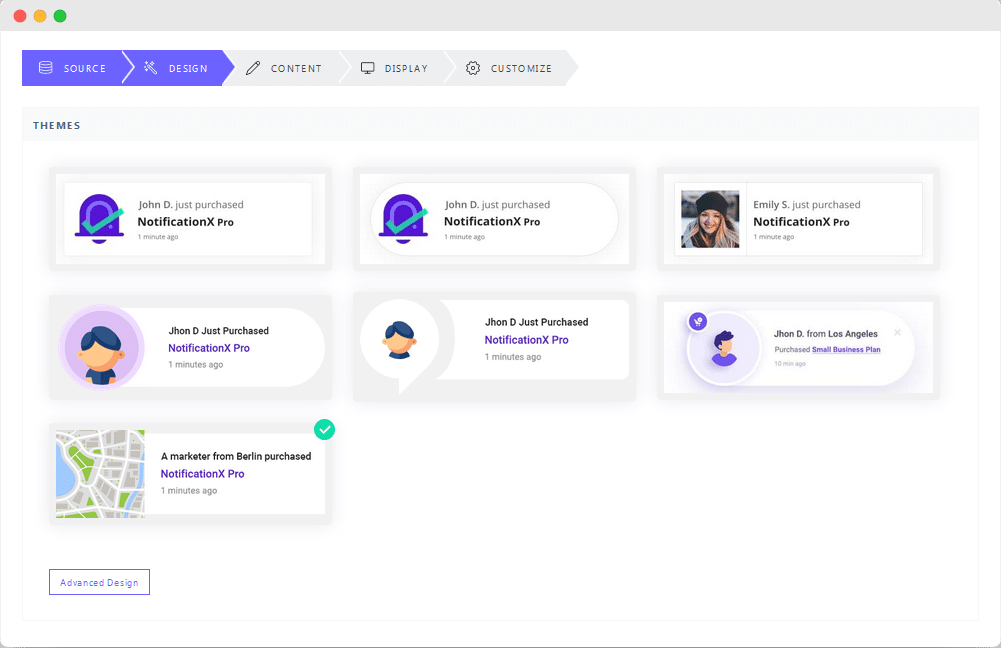This screenshot has height=648, width=1001.
Task: Click the green checkmark on map theme
Action: point(324,429)
